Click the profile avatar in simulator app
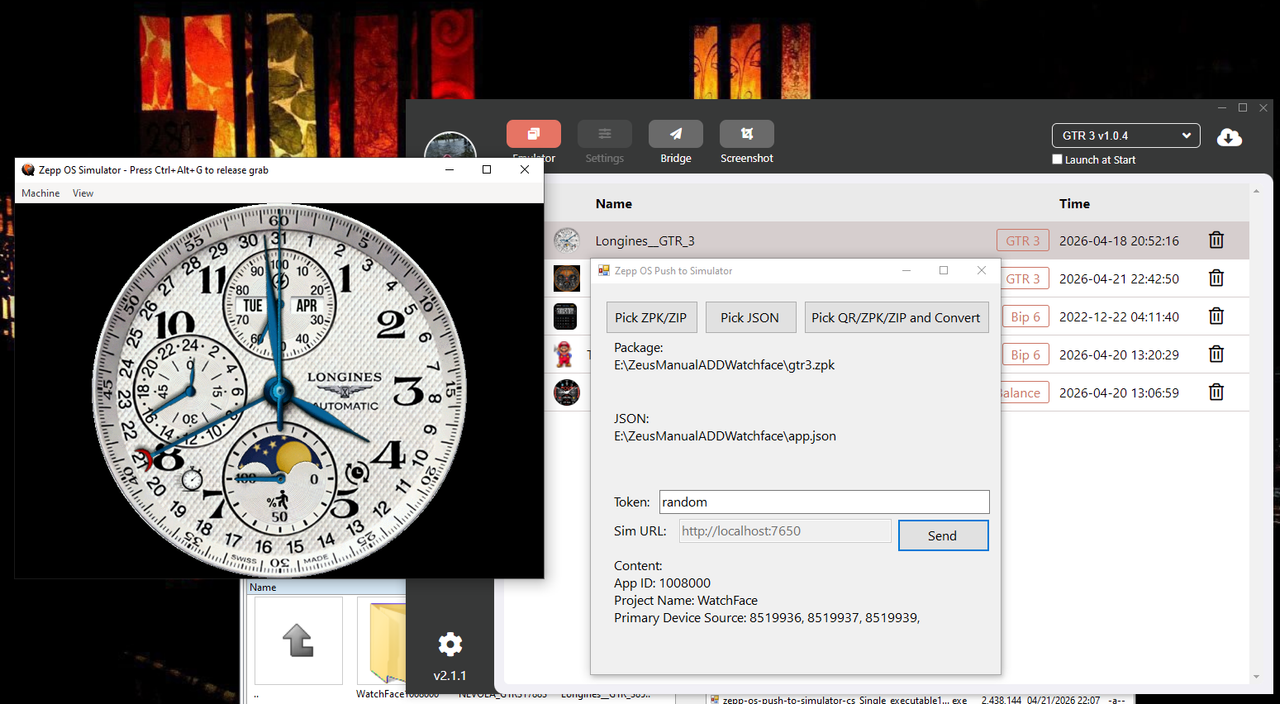 click(x=450, y=146)
